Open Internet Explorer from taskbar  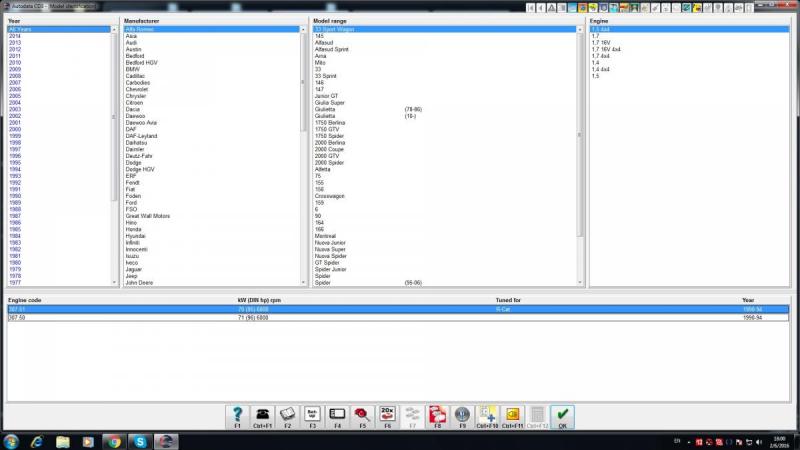(x=37, y=442)
